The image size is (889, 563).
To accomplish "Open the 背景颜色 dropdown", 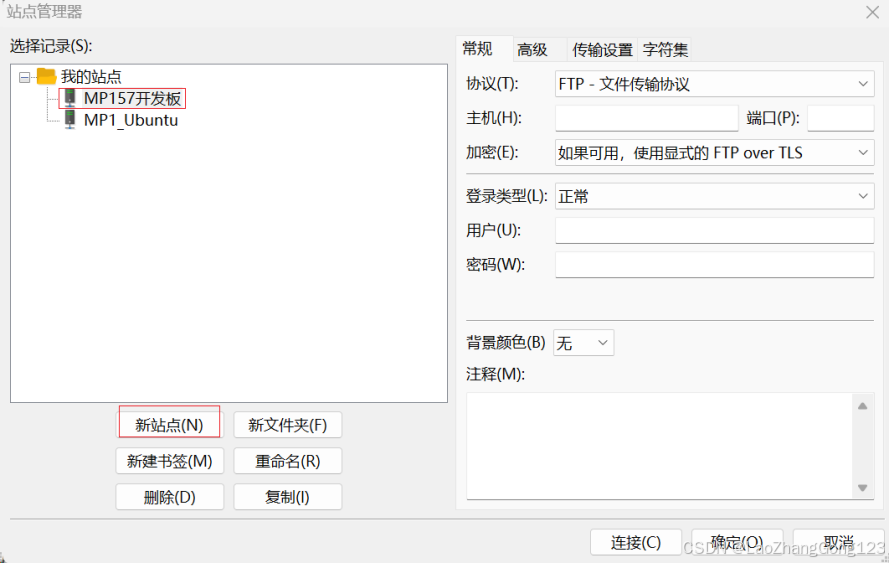I will pyautogui.click(x=583, y=342).
